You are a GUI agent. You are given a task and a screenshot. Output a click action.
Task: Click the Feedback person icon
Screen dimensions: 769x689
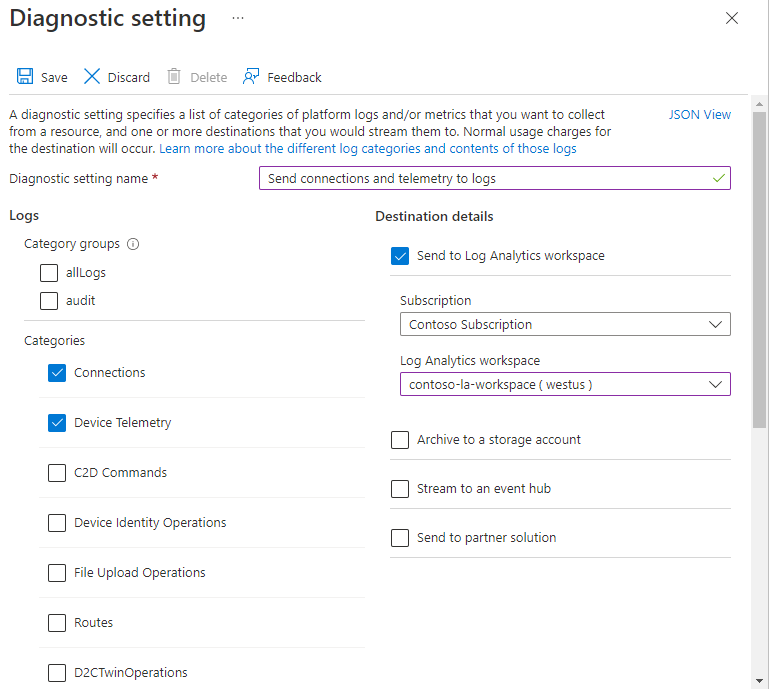[x=251, y=77]
